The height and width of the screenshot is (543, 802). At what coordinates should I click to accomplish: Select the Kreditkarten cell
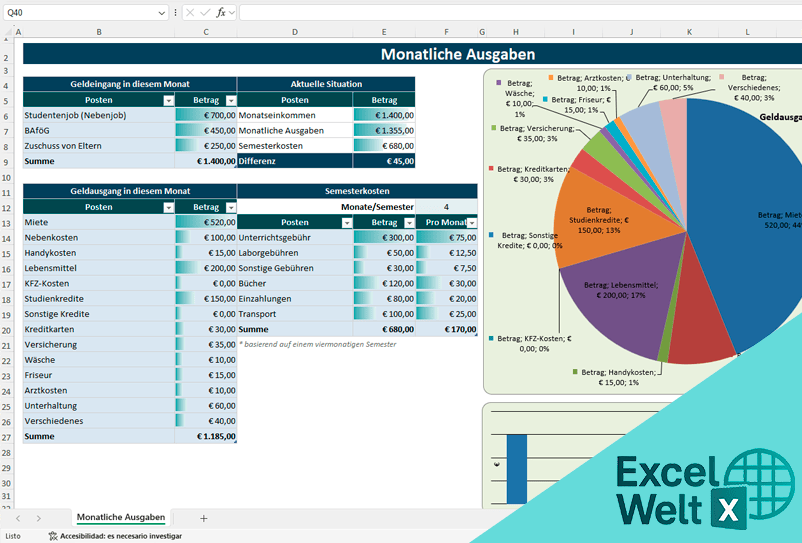[99, 329]
